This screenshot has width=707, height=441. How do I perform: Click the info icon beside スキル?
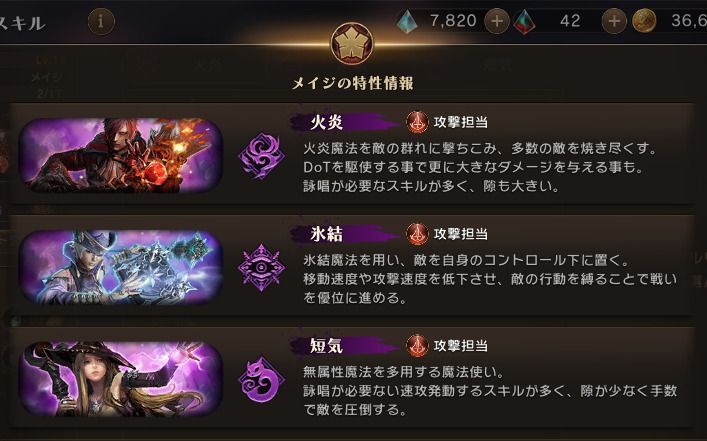point(101,21)
